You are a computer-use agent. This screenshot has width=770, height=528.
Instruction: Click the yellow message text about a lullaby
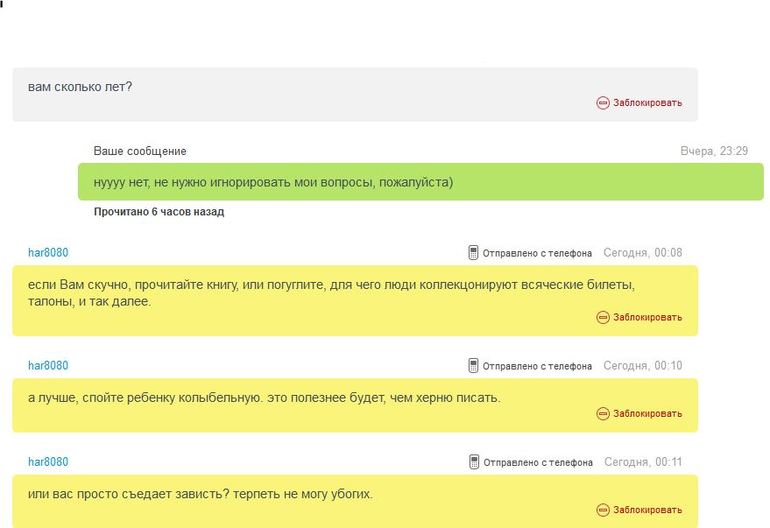click(264, 398)
